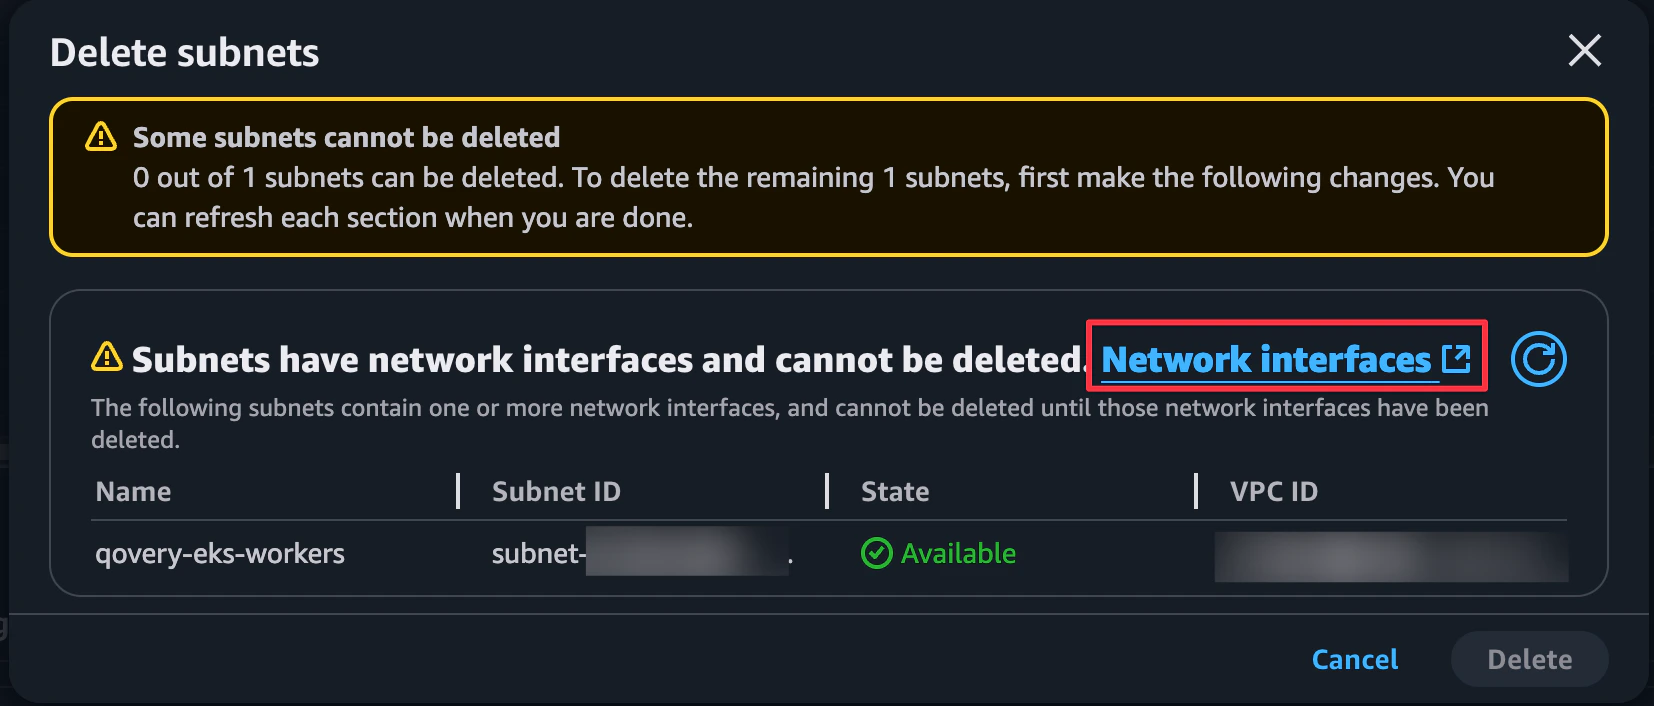
Task: Click the warning triangle in the yellow banner
Action: (x=100, y=138)
